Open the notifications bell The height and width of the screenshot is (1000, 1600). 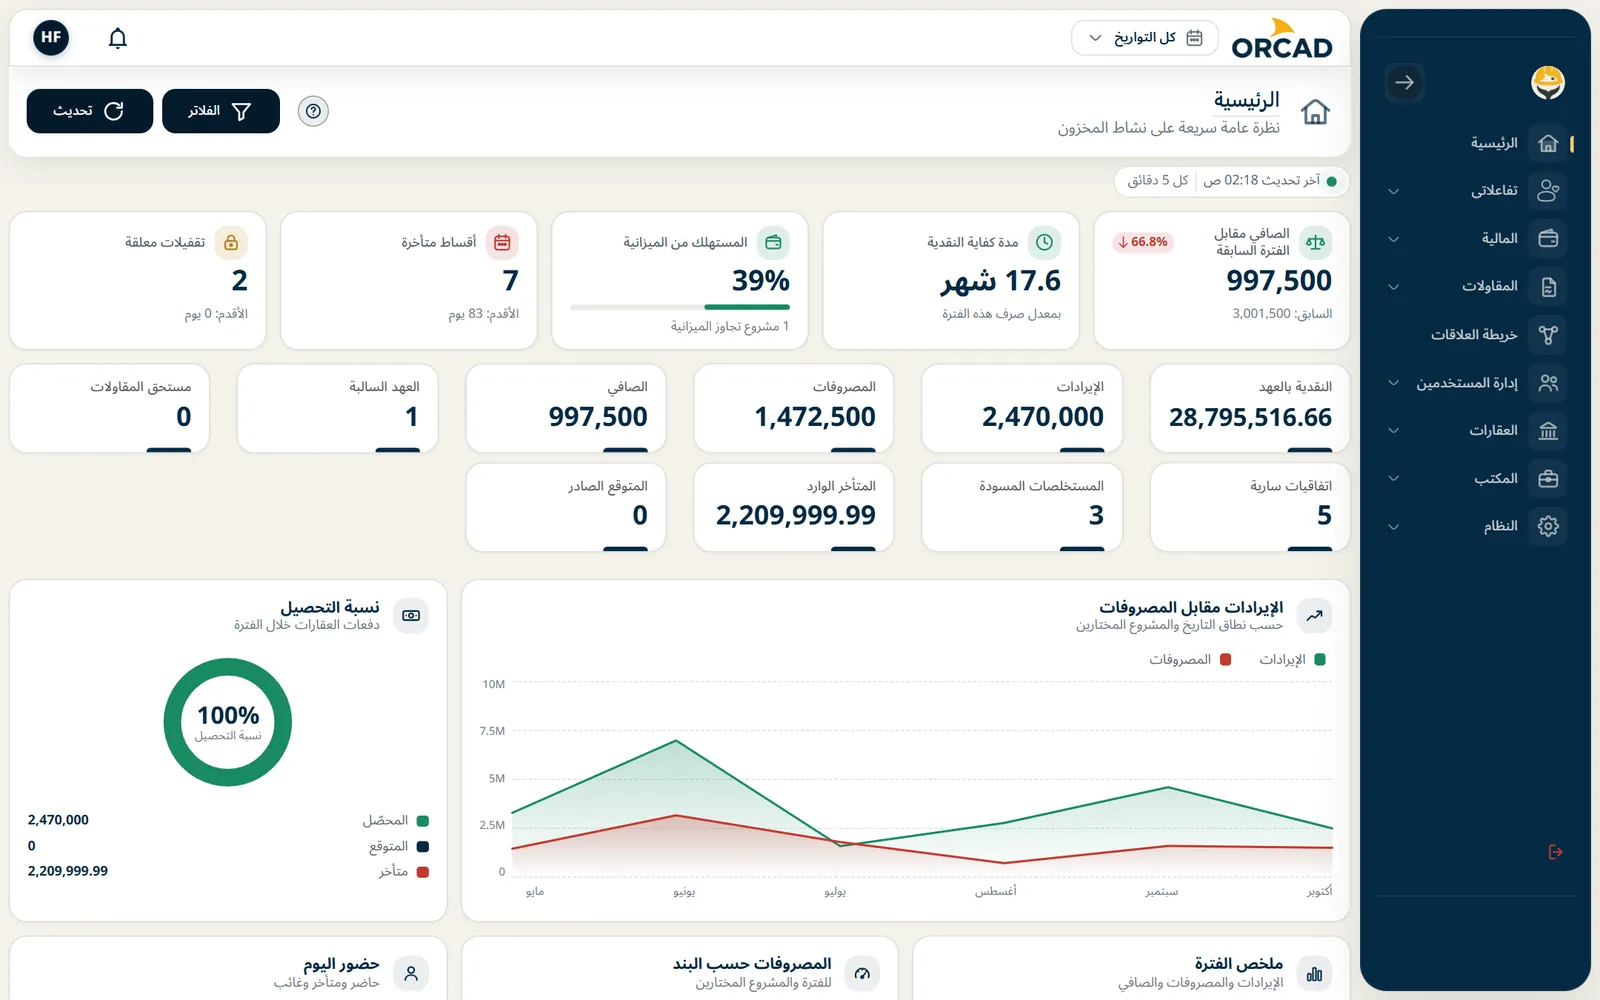tap(118, 38)
